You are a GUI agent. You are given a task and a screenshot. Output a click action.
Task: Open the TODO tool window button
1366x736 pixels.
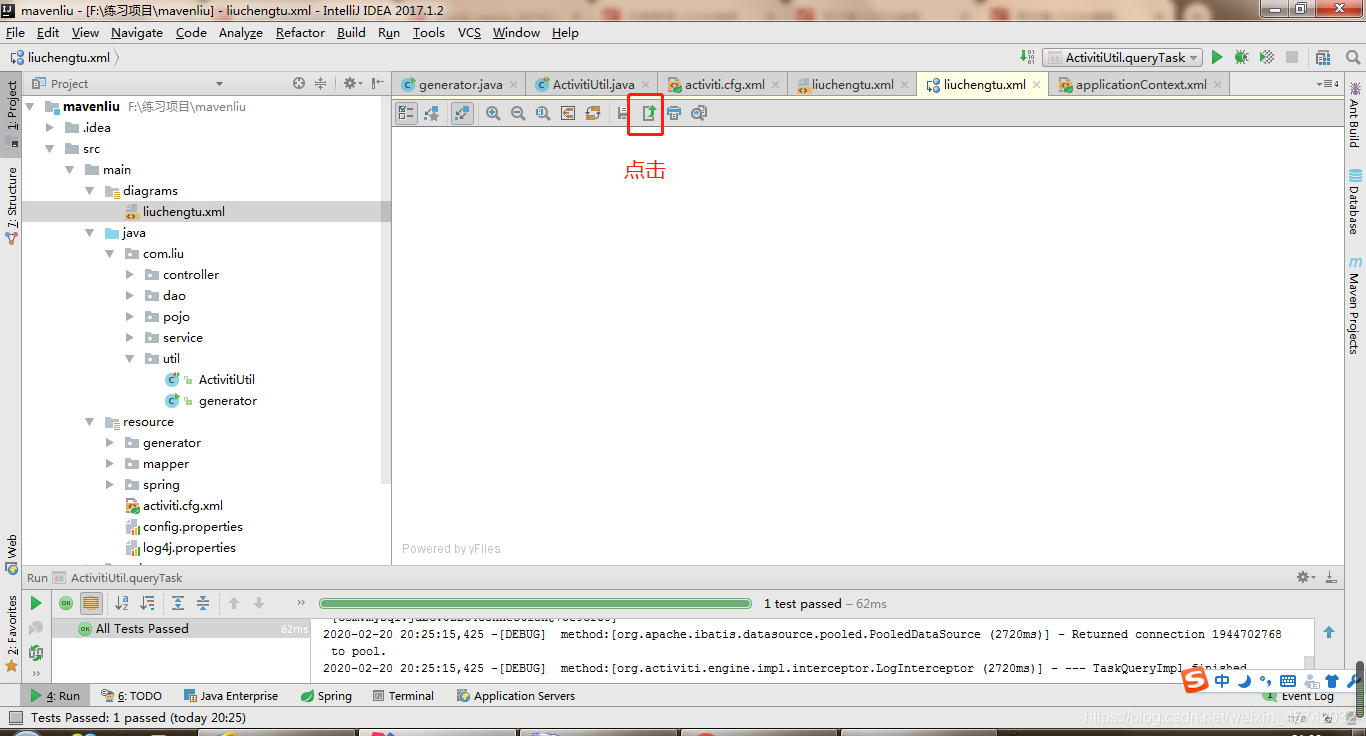pyautogui.click(x=133, y=696)
